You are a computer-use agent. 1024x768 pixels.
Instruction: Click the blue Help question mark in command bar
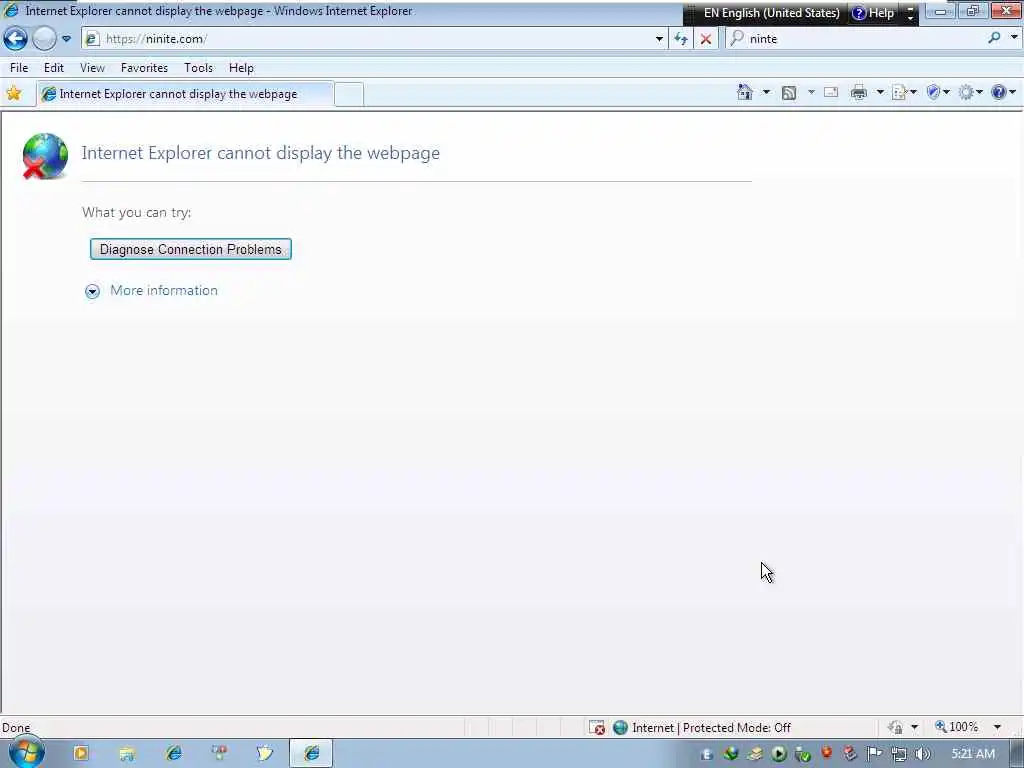(x=1003, y=93)
